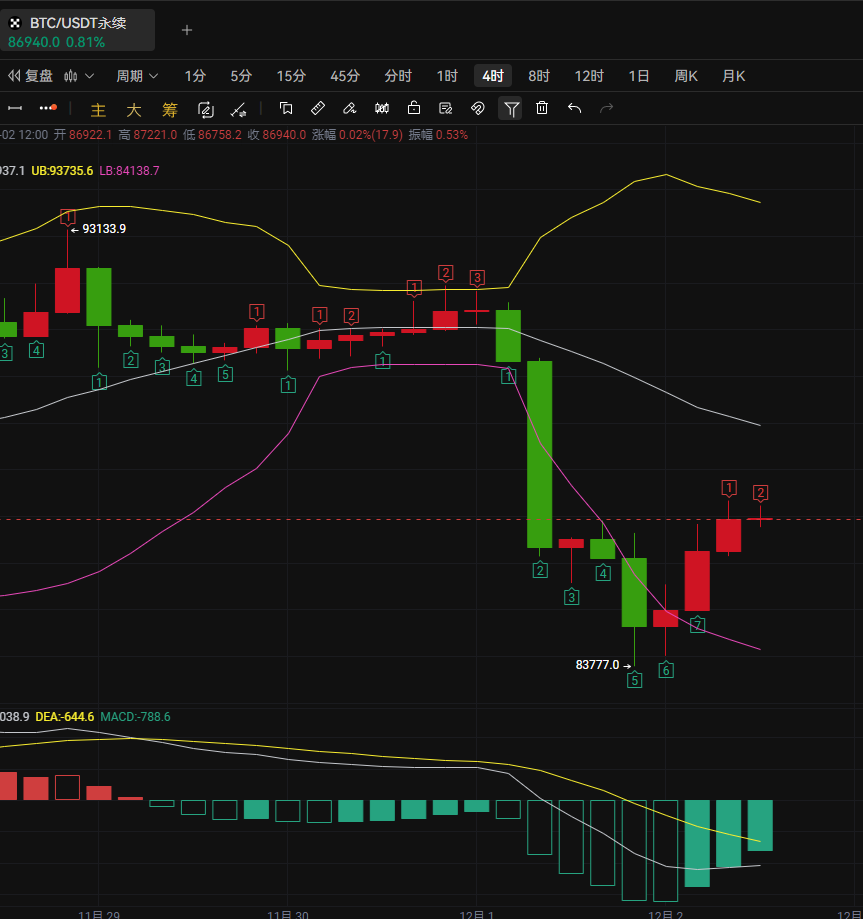Open the 周期 period dropdown

tap(135, 76)
